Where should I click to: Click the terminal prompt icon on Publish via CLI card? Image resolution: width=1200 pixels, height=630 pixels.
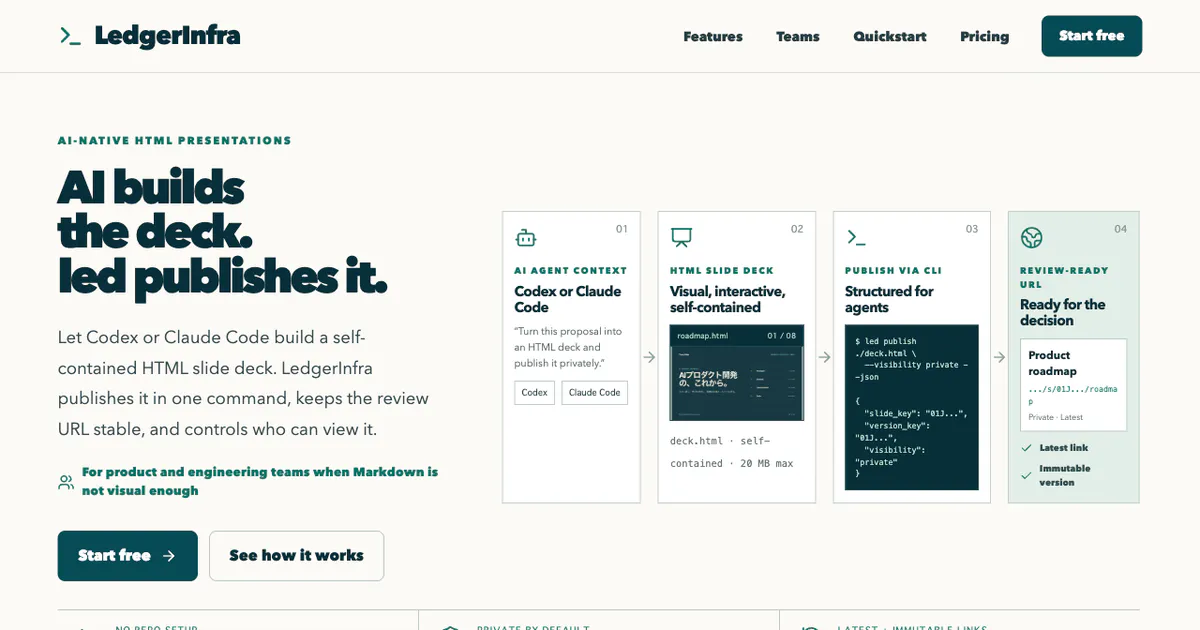[856, 238]
